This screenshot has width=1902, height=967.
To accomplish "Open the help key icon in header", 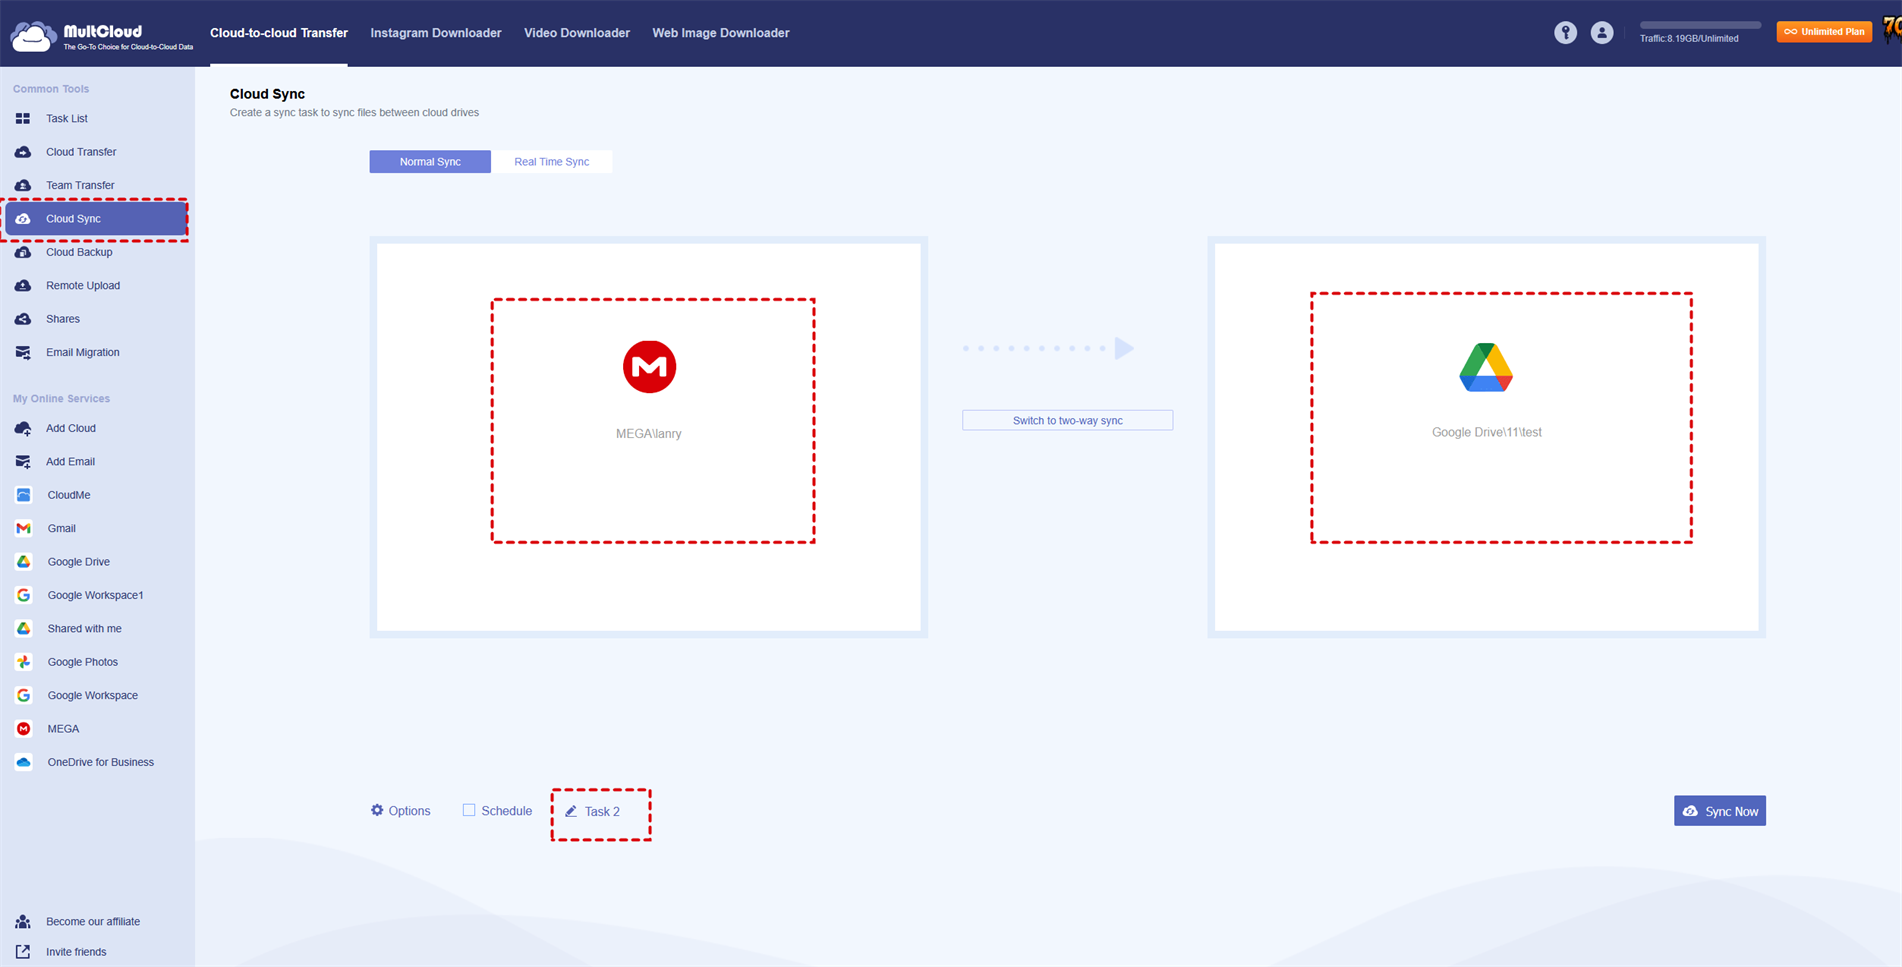I will (1565, 33).
